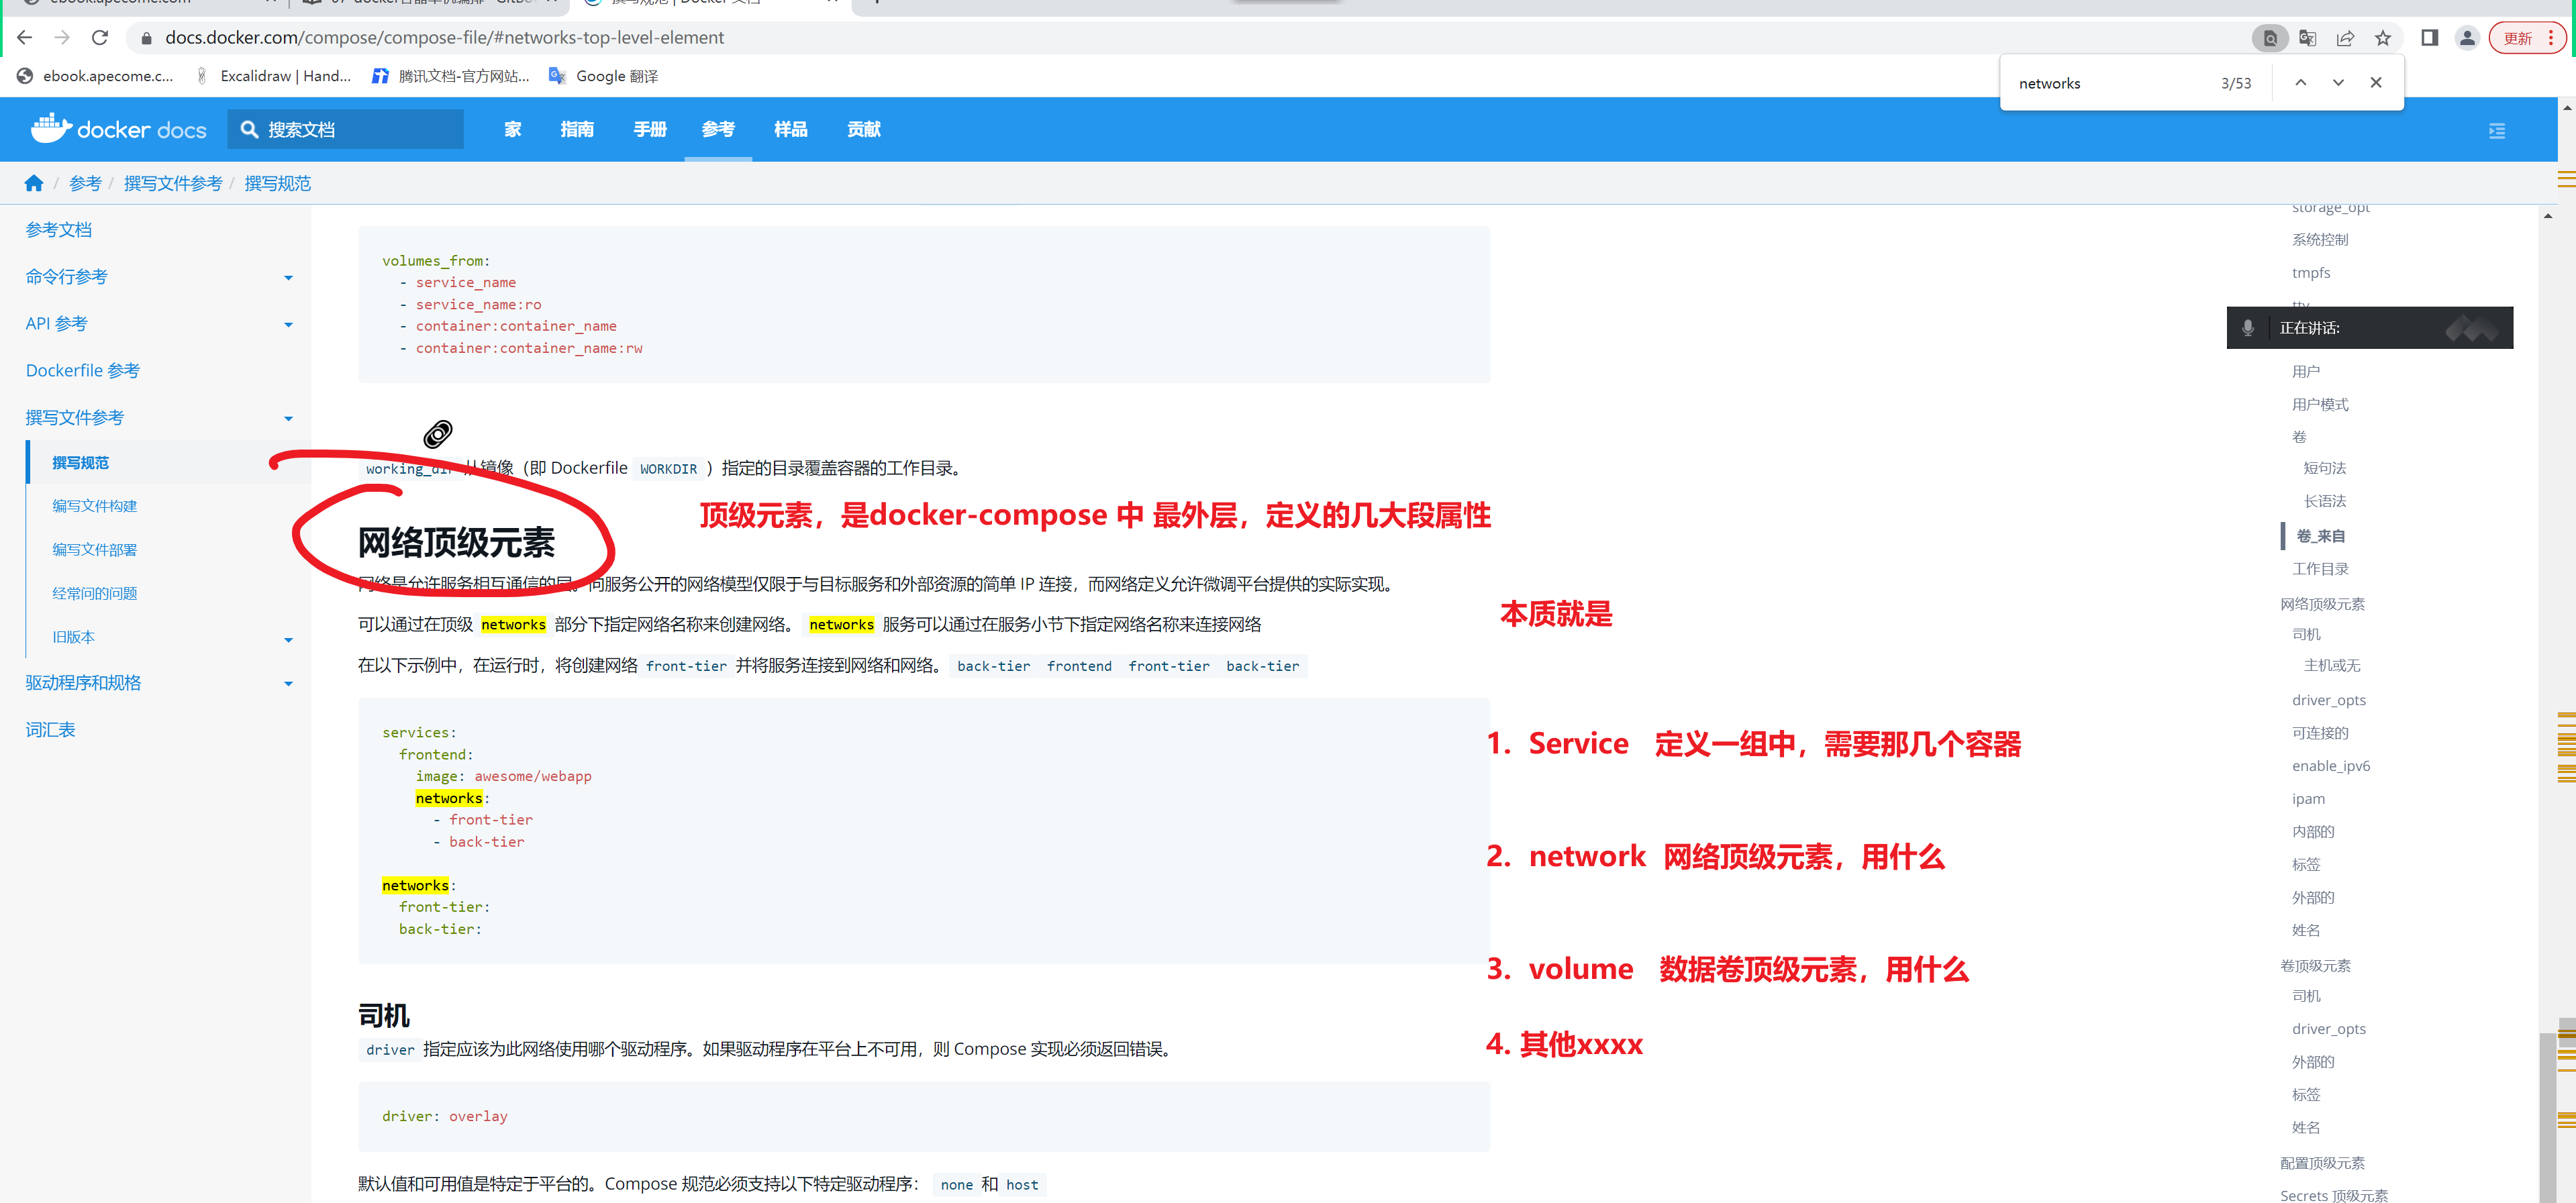Click the home breadcrumb icon

34,183
